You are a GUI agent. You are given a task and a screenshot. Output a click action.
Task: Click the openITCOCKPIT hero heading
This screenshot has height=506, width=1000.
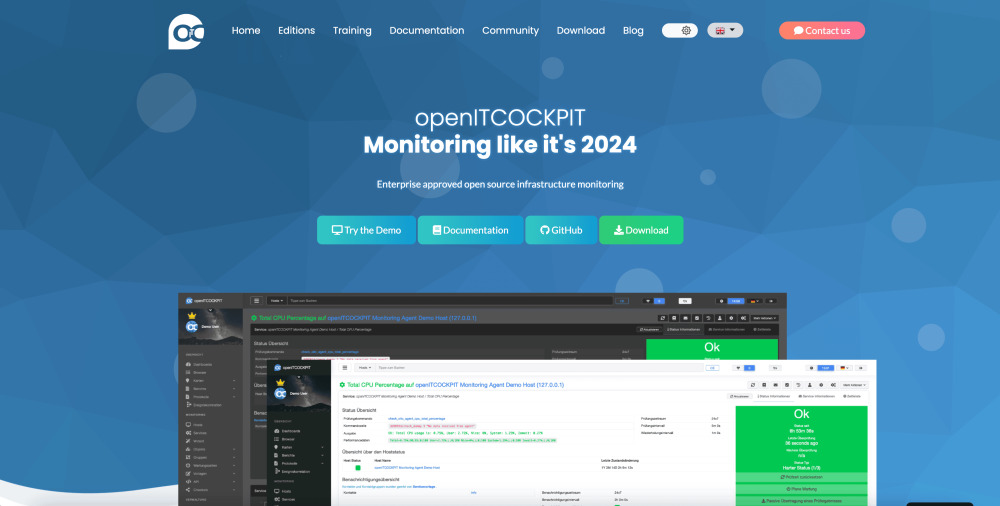500,118
